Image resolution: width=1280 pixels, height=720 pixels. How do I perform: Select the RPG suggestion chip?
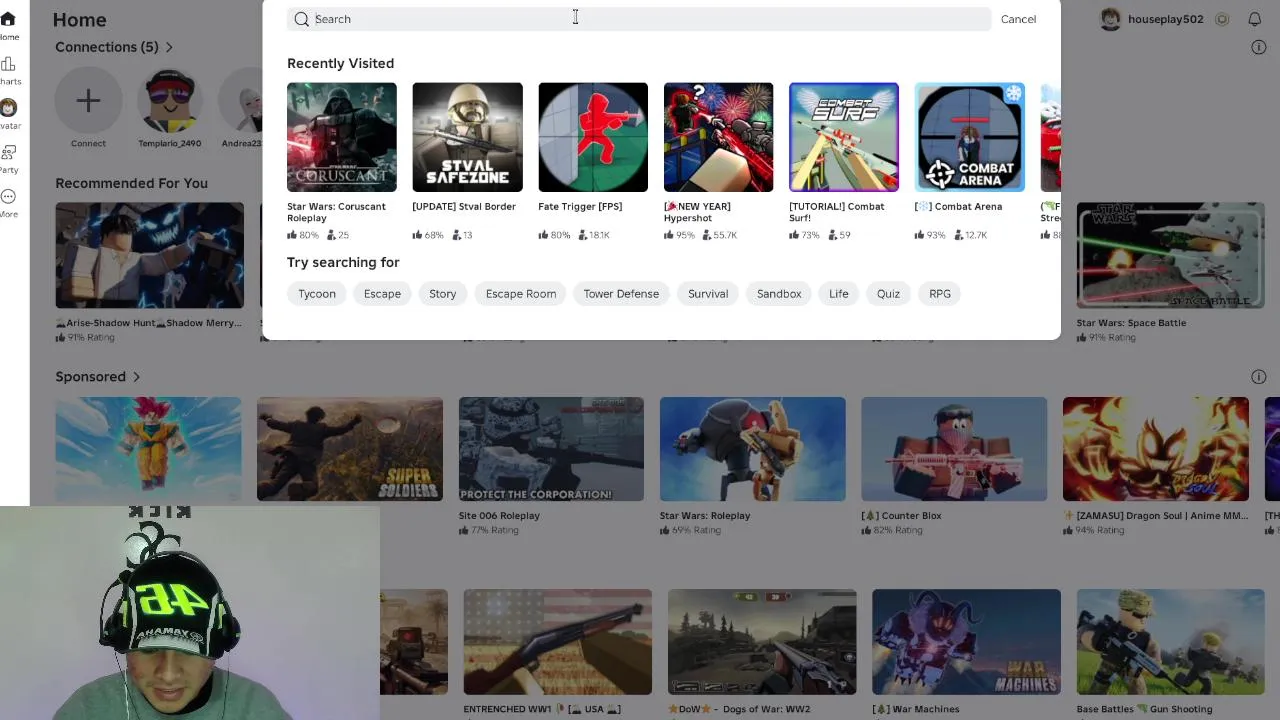point(940,294)
